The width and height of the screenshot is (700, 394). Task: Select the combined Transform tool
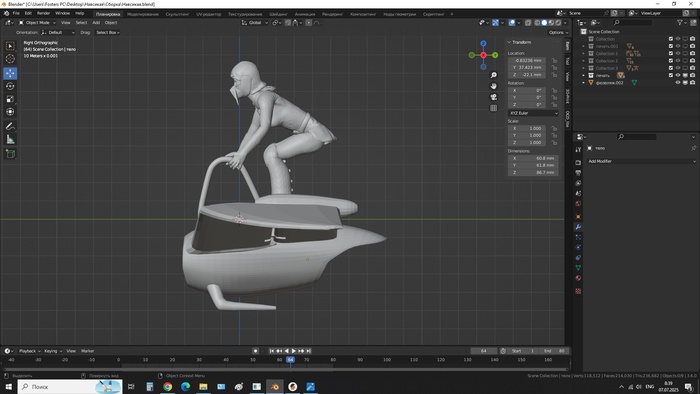point(10,112)
